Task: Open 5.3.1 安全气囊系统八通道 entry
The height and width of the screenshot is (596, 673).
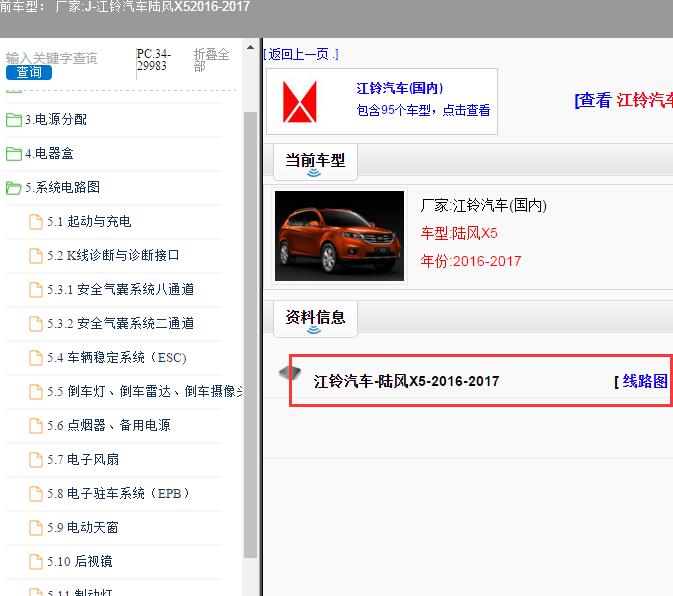Action: click(121, 289)
